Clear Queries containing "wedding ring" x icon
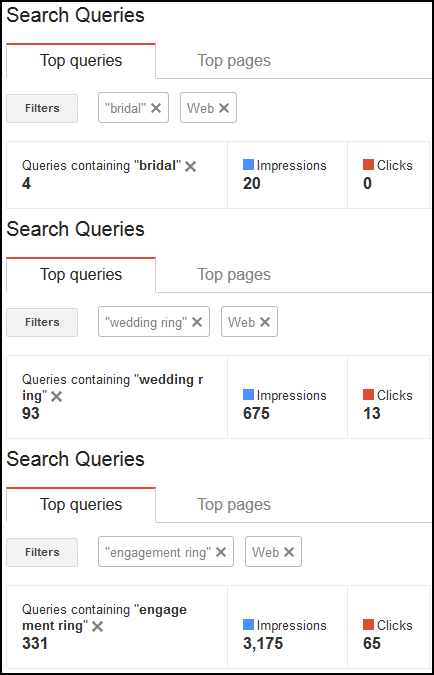434x675 pixels. click(x=56, y=396)
